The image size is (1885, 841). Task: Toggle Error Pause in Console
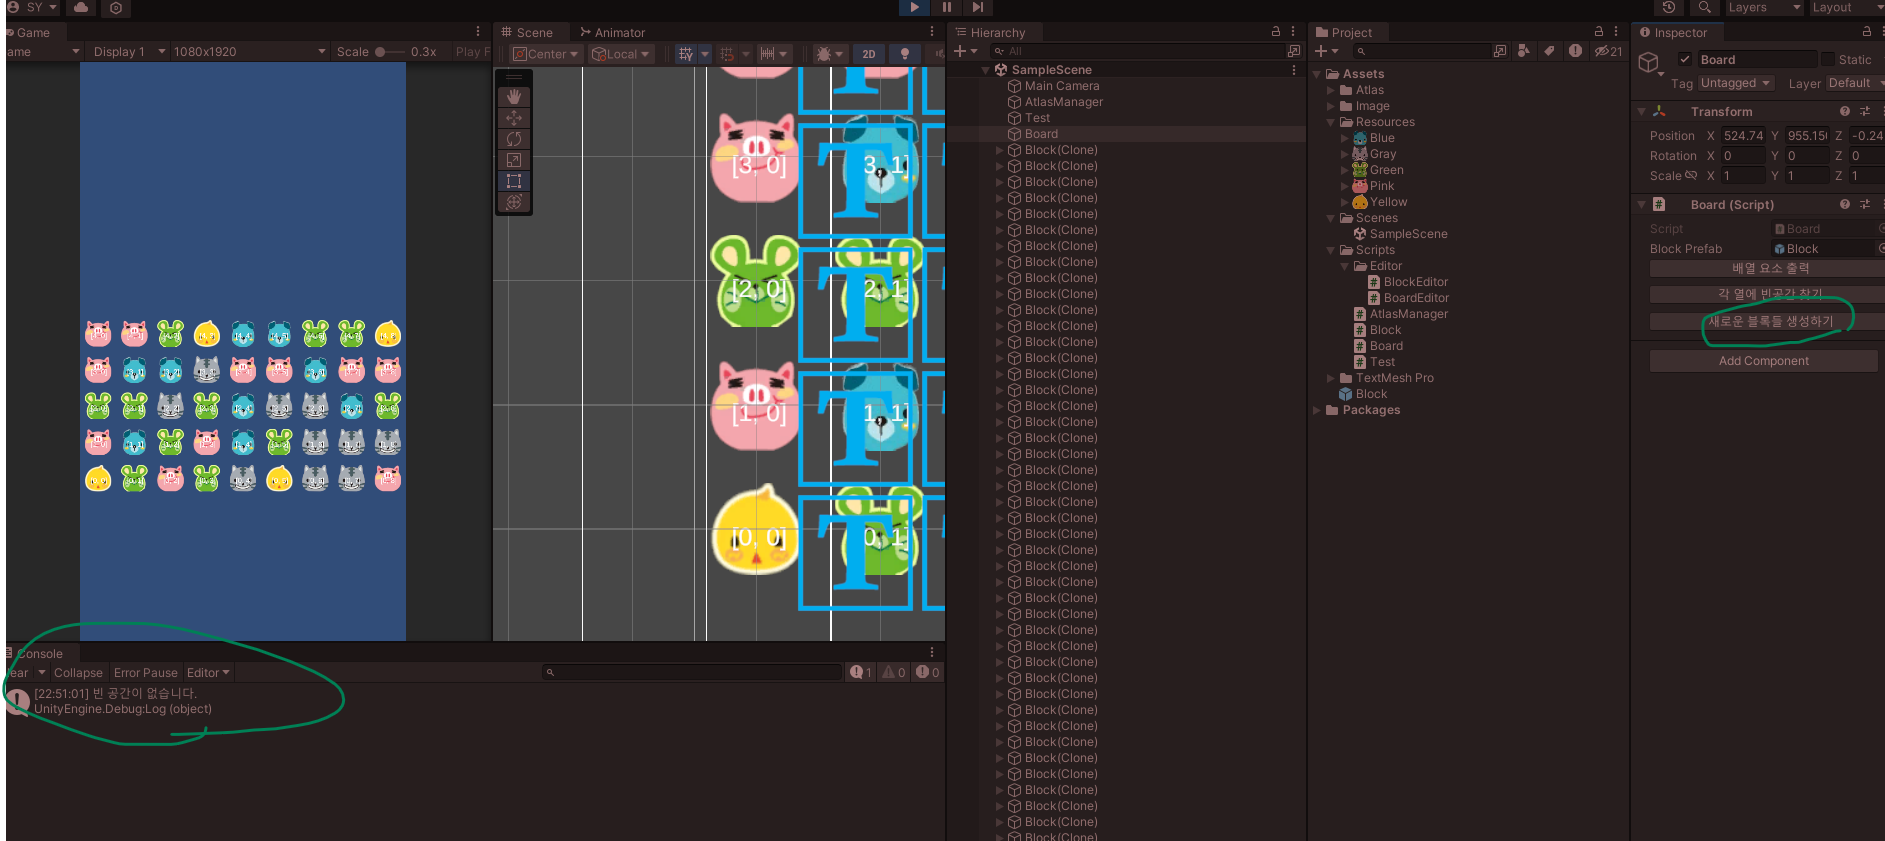(x=146, y=673)
